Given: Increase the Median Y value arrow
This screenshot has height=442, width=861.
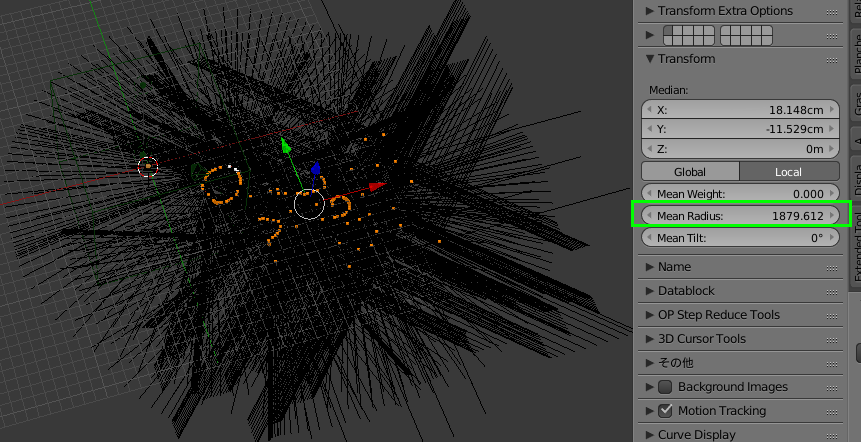Looking at the screenshot, I should 831,129.
